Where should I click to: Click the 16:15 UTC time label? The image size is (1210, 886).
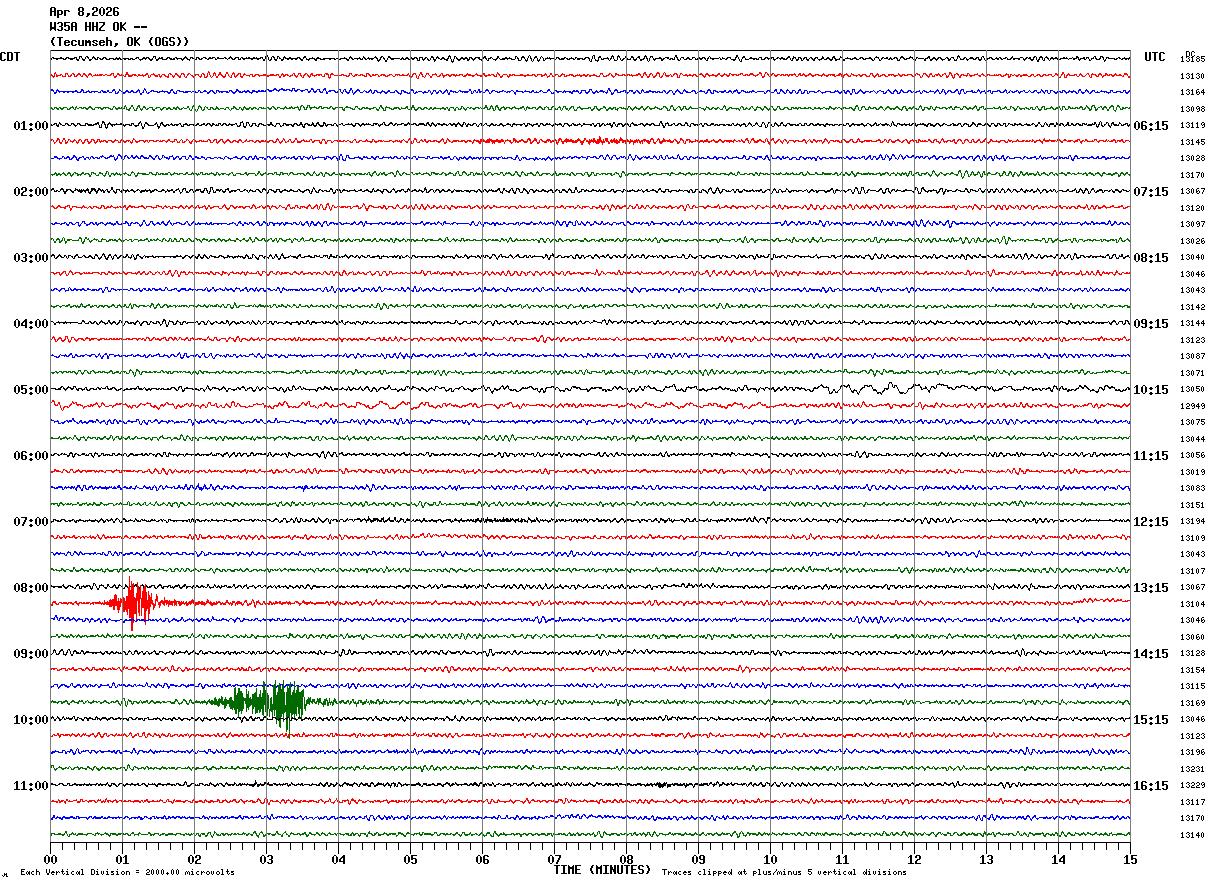pos(1150,786)
